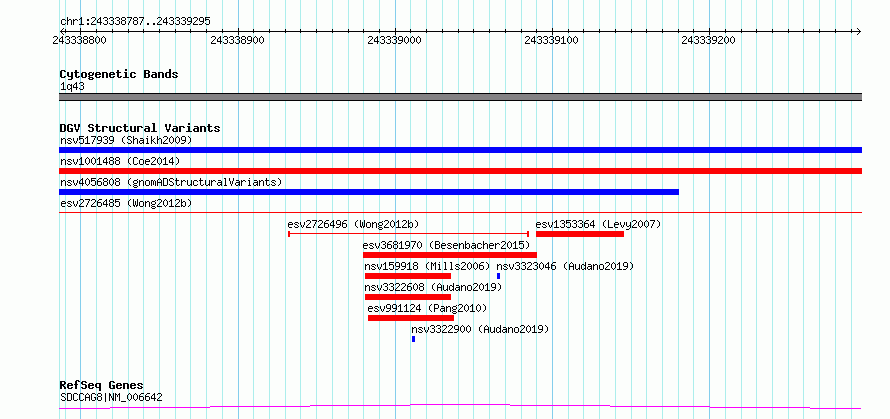Select the red nsv3322608 variant bar
The width and height of the screenshot is (890, 419).
pos(408,297)
